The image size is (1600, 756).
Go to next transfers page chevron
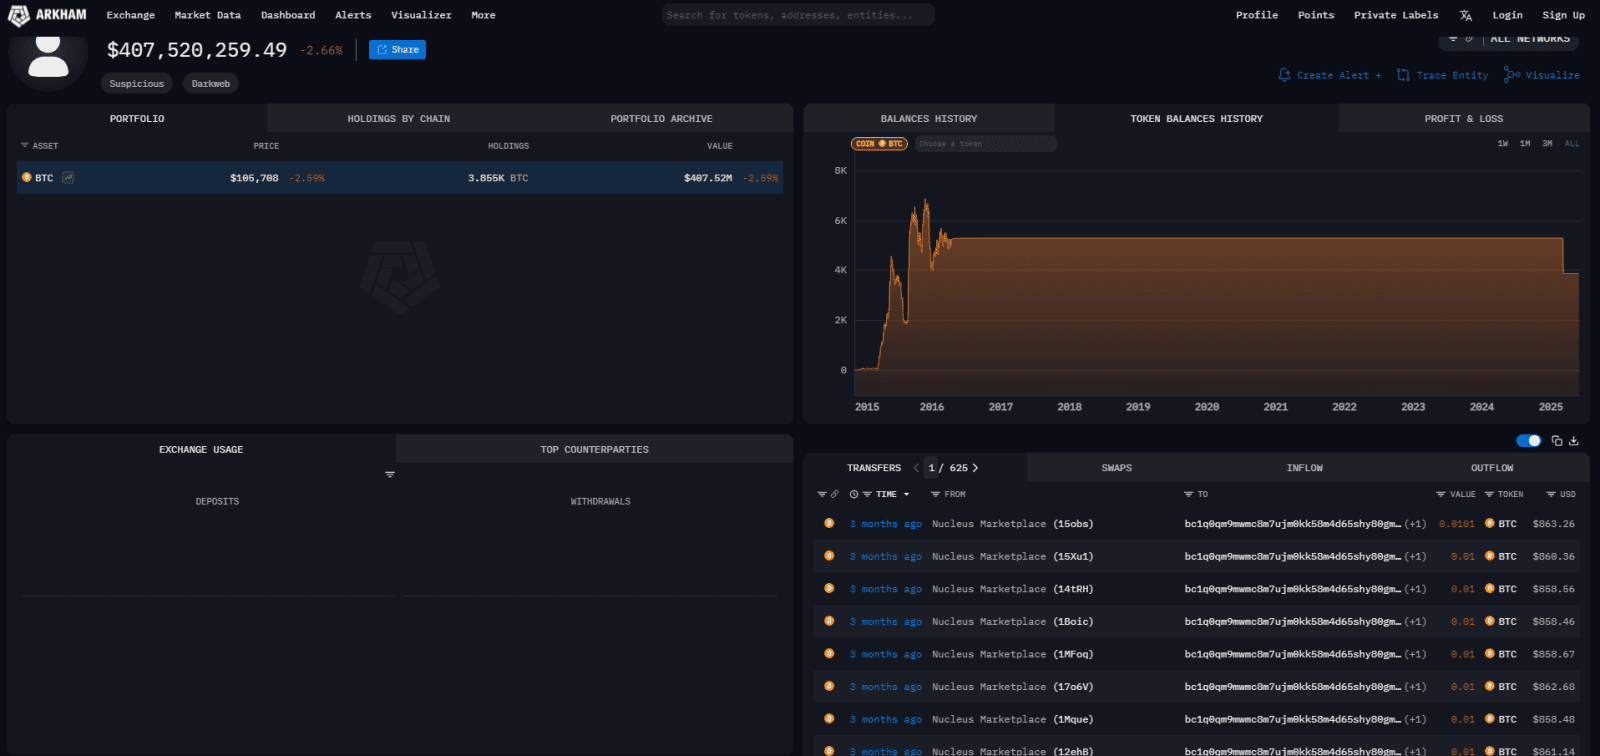click(x=975, y=468)
